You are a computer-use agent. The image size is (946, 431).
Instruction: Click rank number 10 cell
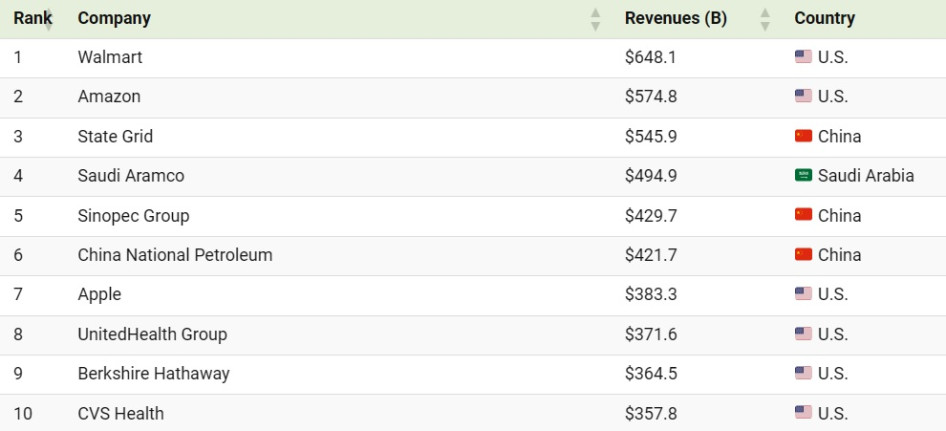click(x=22, y=413)
